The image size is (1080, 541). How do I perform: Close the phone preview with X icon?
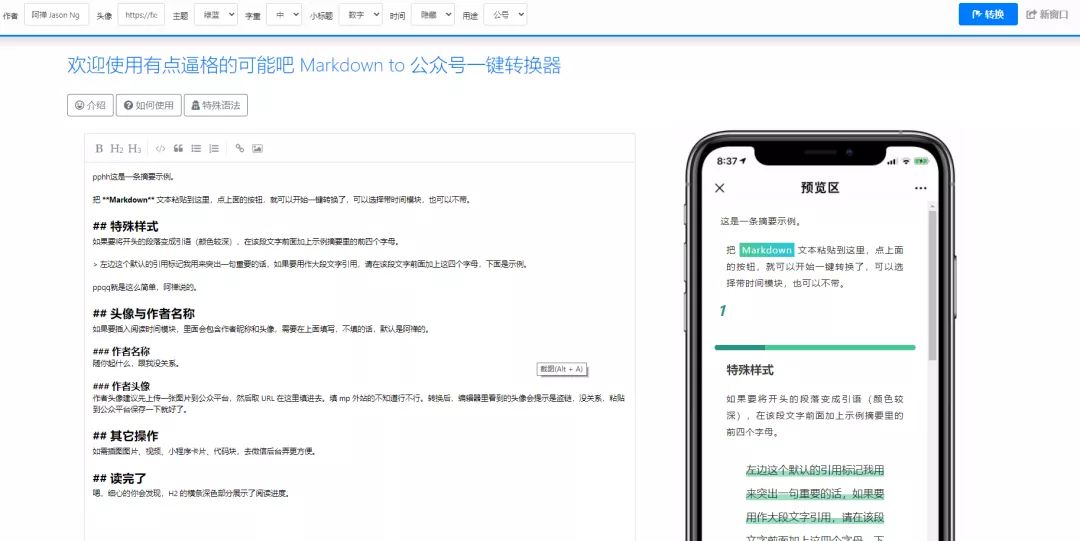click(720, 188)
